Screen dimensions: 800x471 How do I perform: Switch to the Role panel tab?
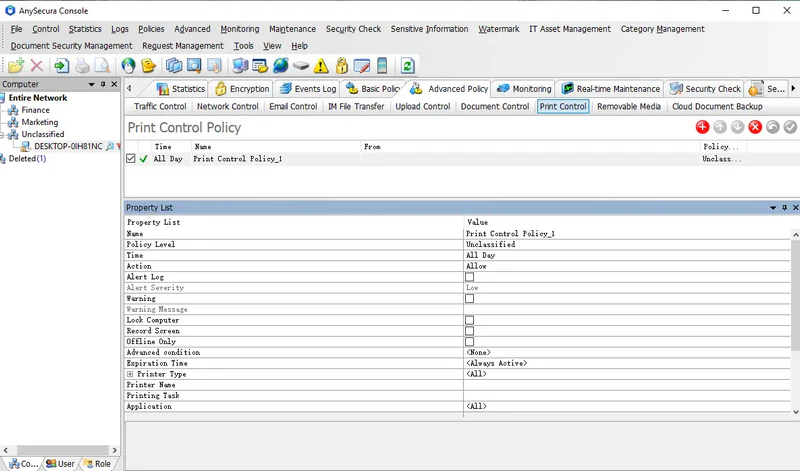coord(96,463)
